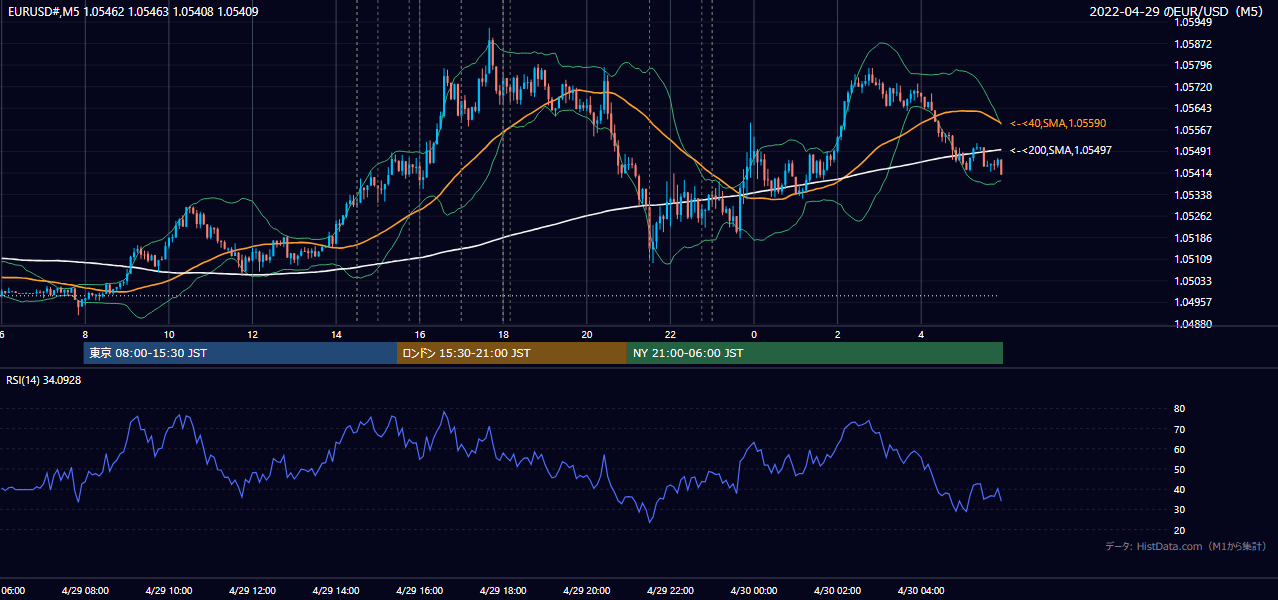This screenshot has width=1278, height=600.
Task: Click price axis value 1.05720
Action: pos(1192,87)
